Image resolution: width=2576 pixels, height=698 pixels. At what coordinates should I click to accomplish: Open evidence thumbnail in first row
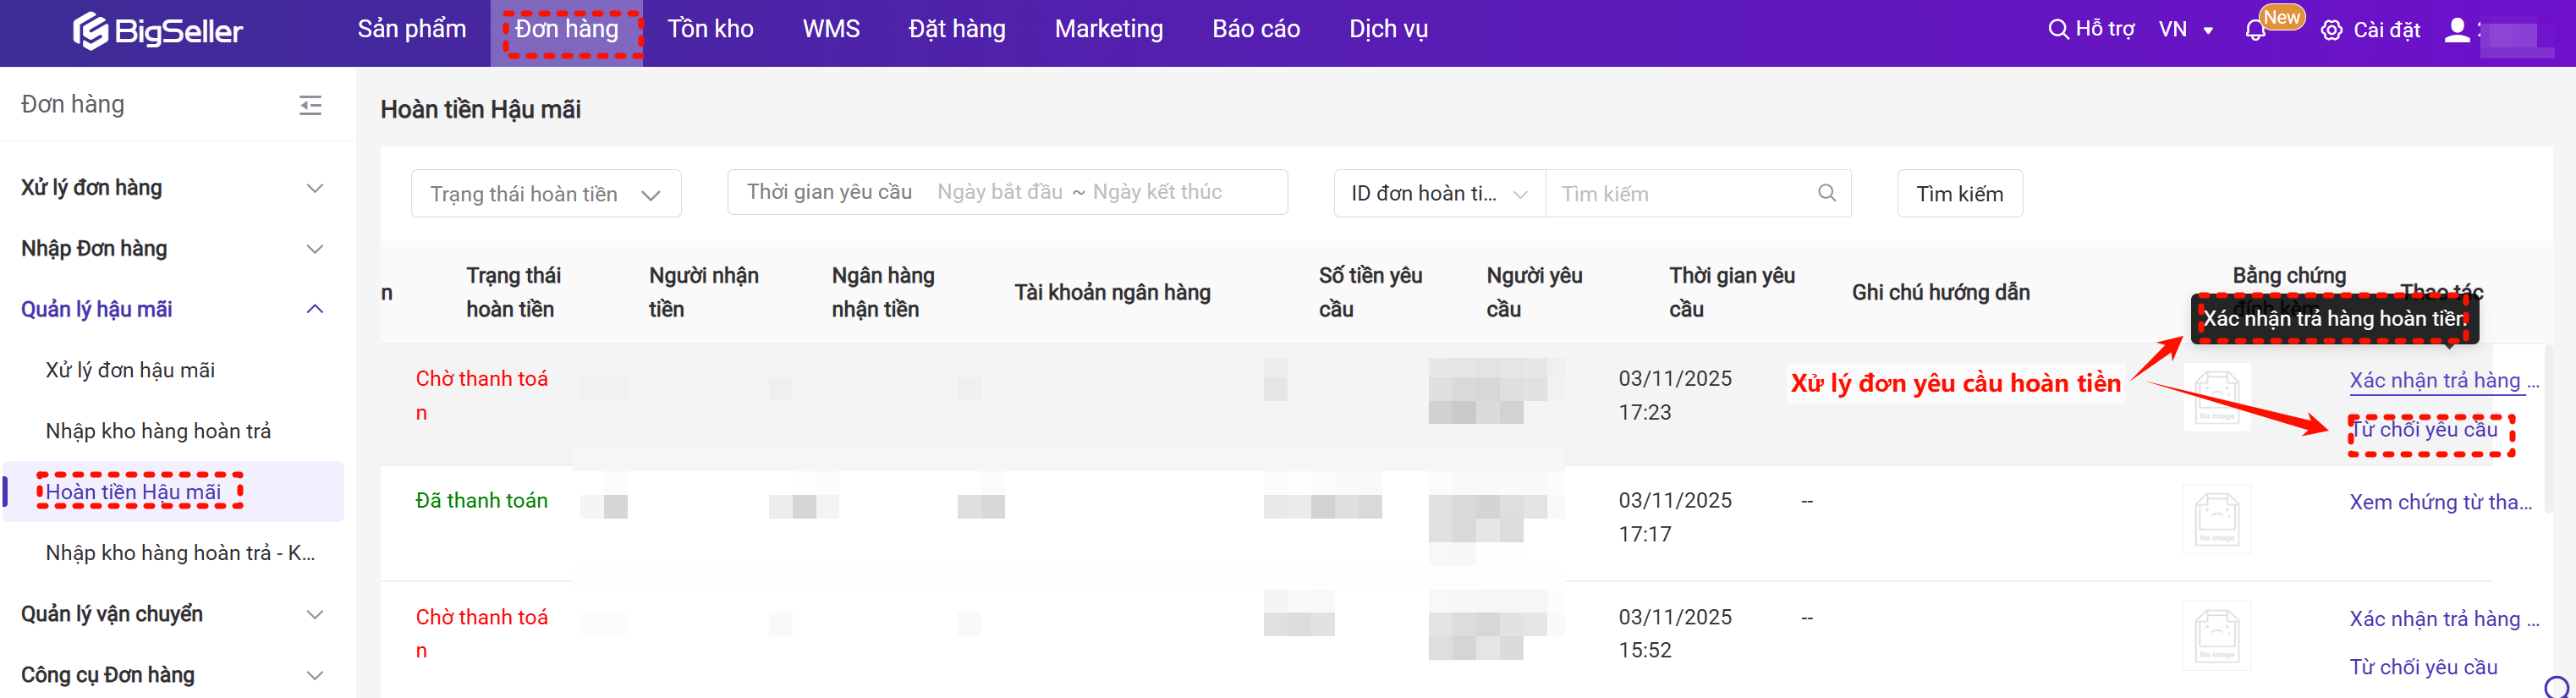(x=2216, y=398)
